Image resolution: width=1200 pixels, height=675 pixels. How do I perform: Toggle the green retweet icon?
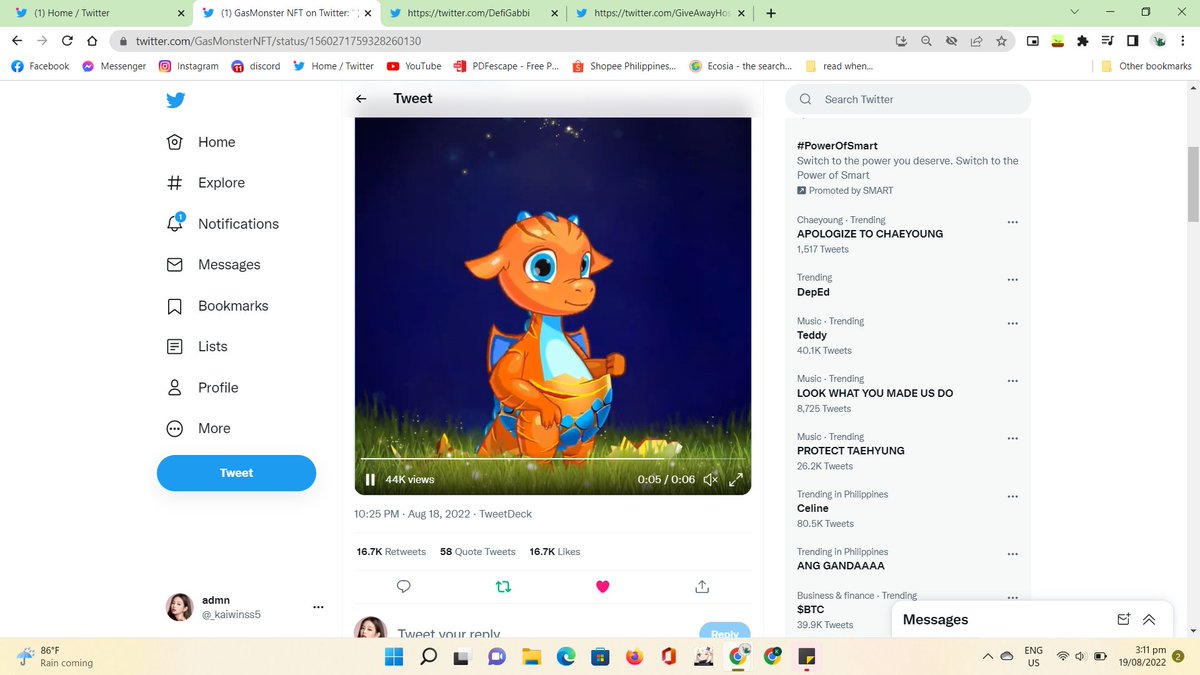[503, 586]
